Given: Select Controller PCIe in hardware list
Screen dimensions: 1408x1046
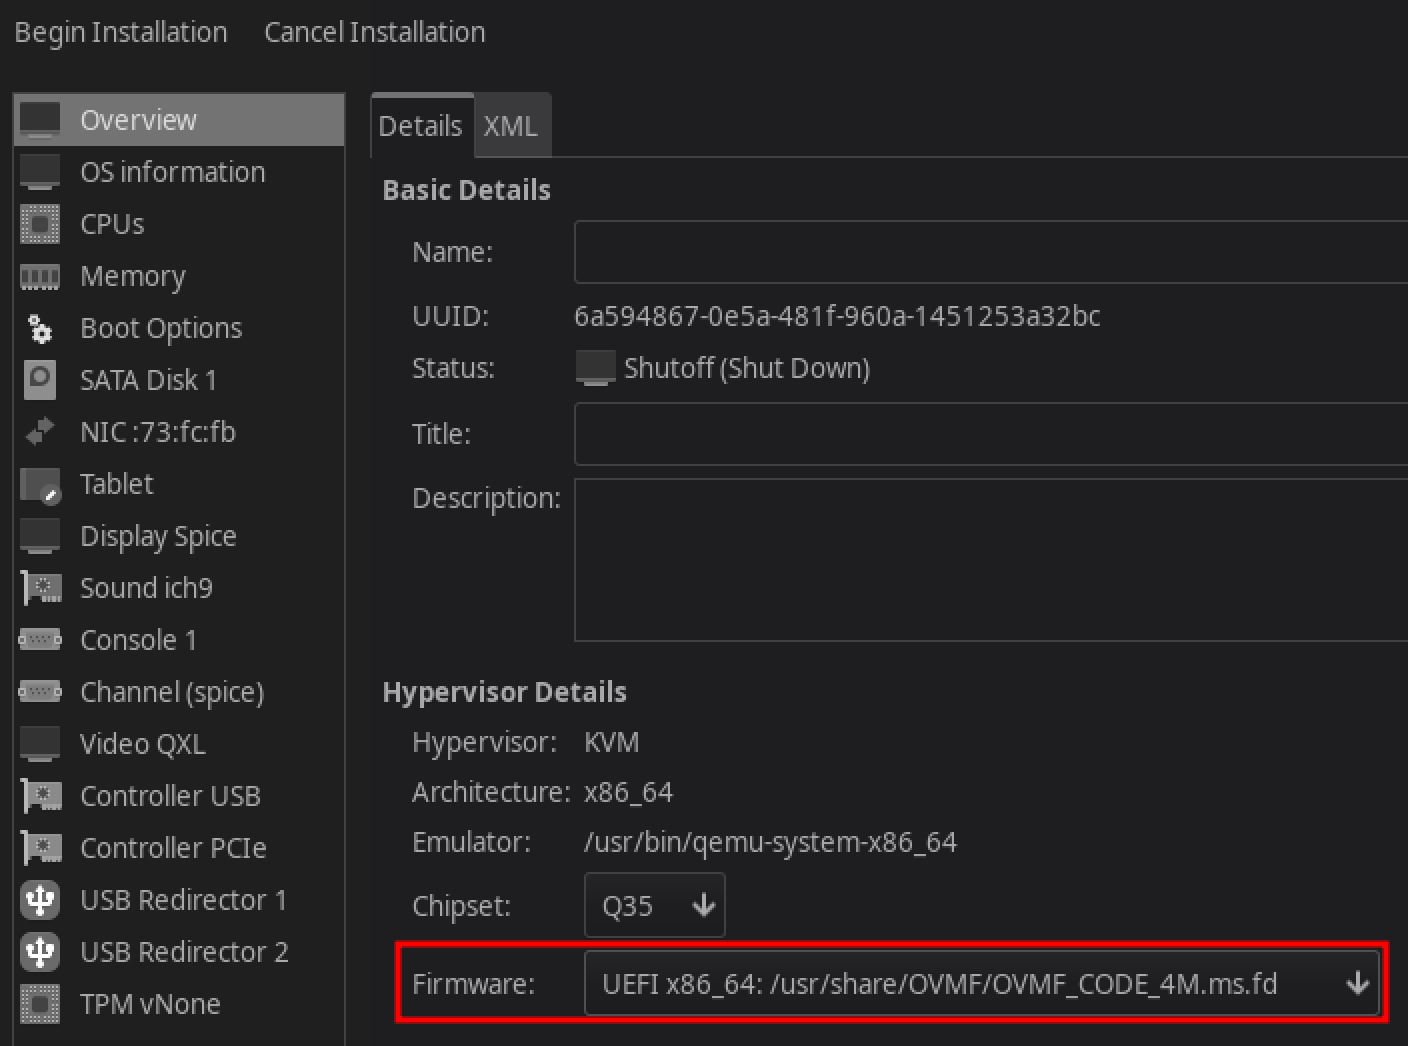Looking at the screenshot, I should (x=172, y=848).
